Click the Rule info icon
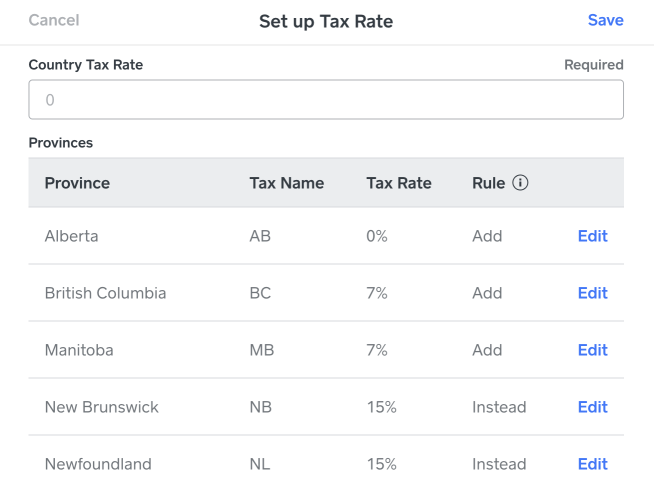The image size is (654, 483). click(520, 184)
